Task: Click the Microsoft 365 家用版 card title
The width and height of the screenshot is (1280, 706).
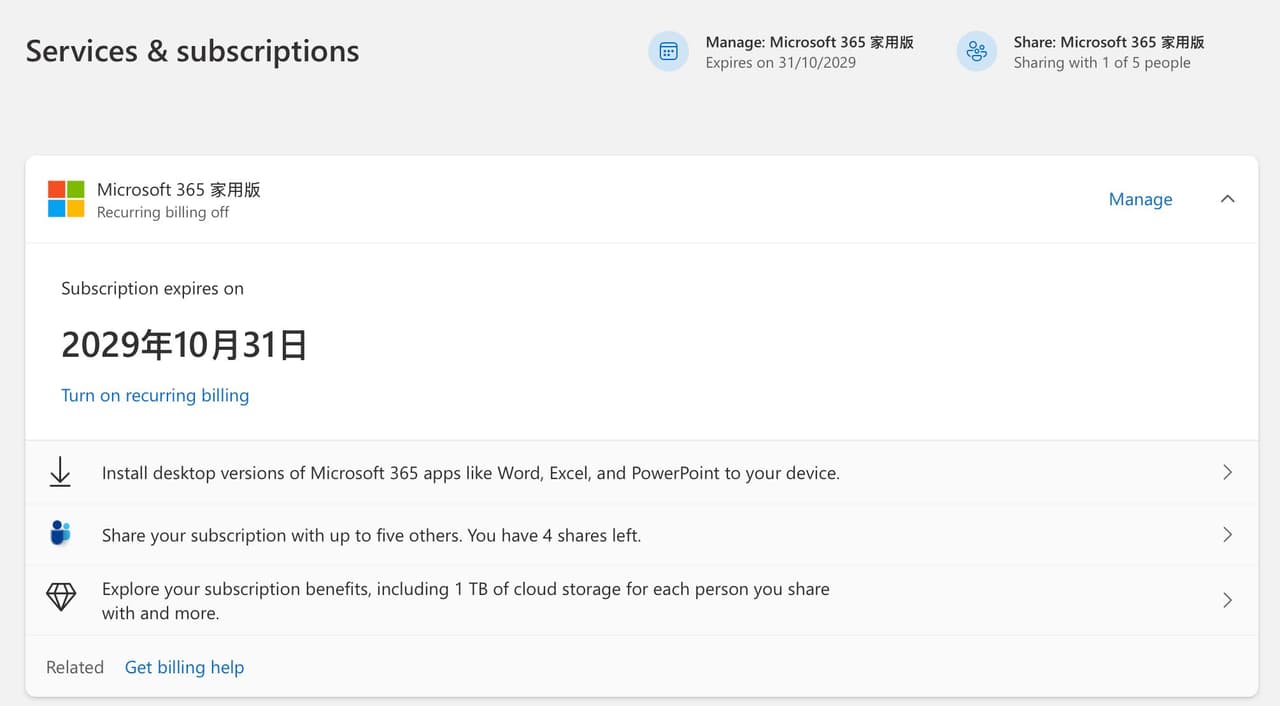Action: coord(179,189)
